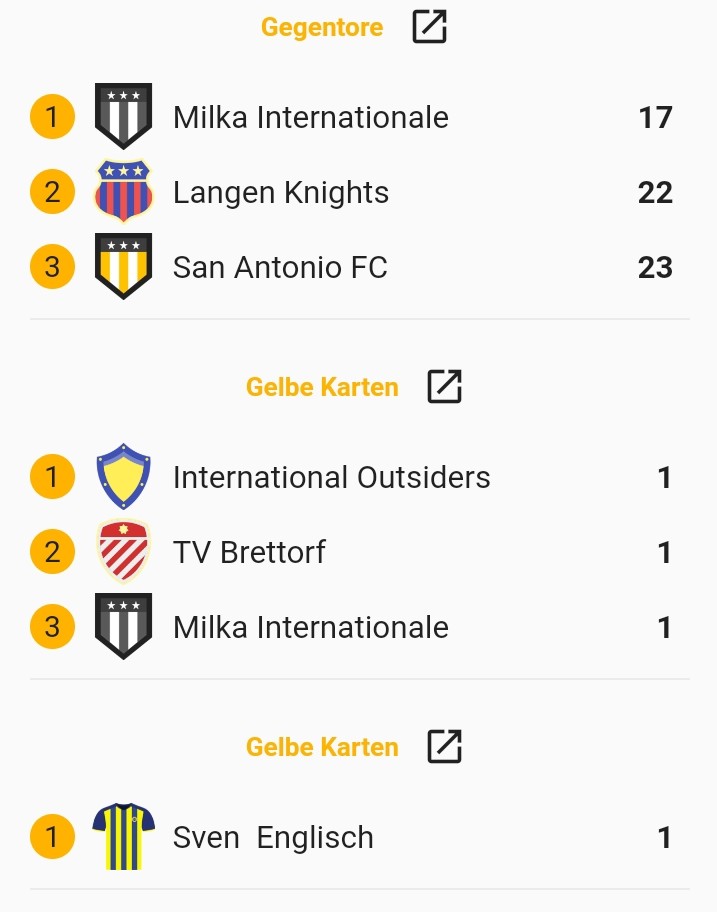Screen dimensions: 717x912
Task: Open the Gegentore section heading
Action: click(321, 27)
